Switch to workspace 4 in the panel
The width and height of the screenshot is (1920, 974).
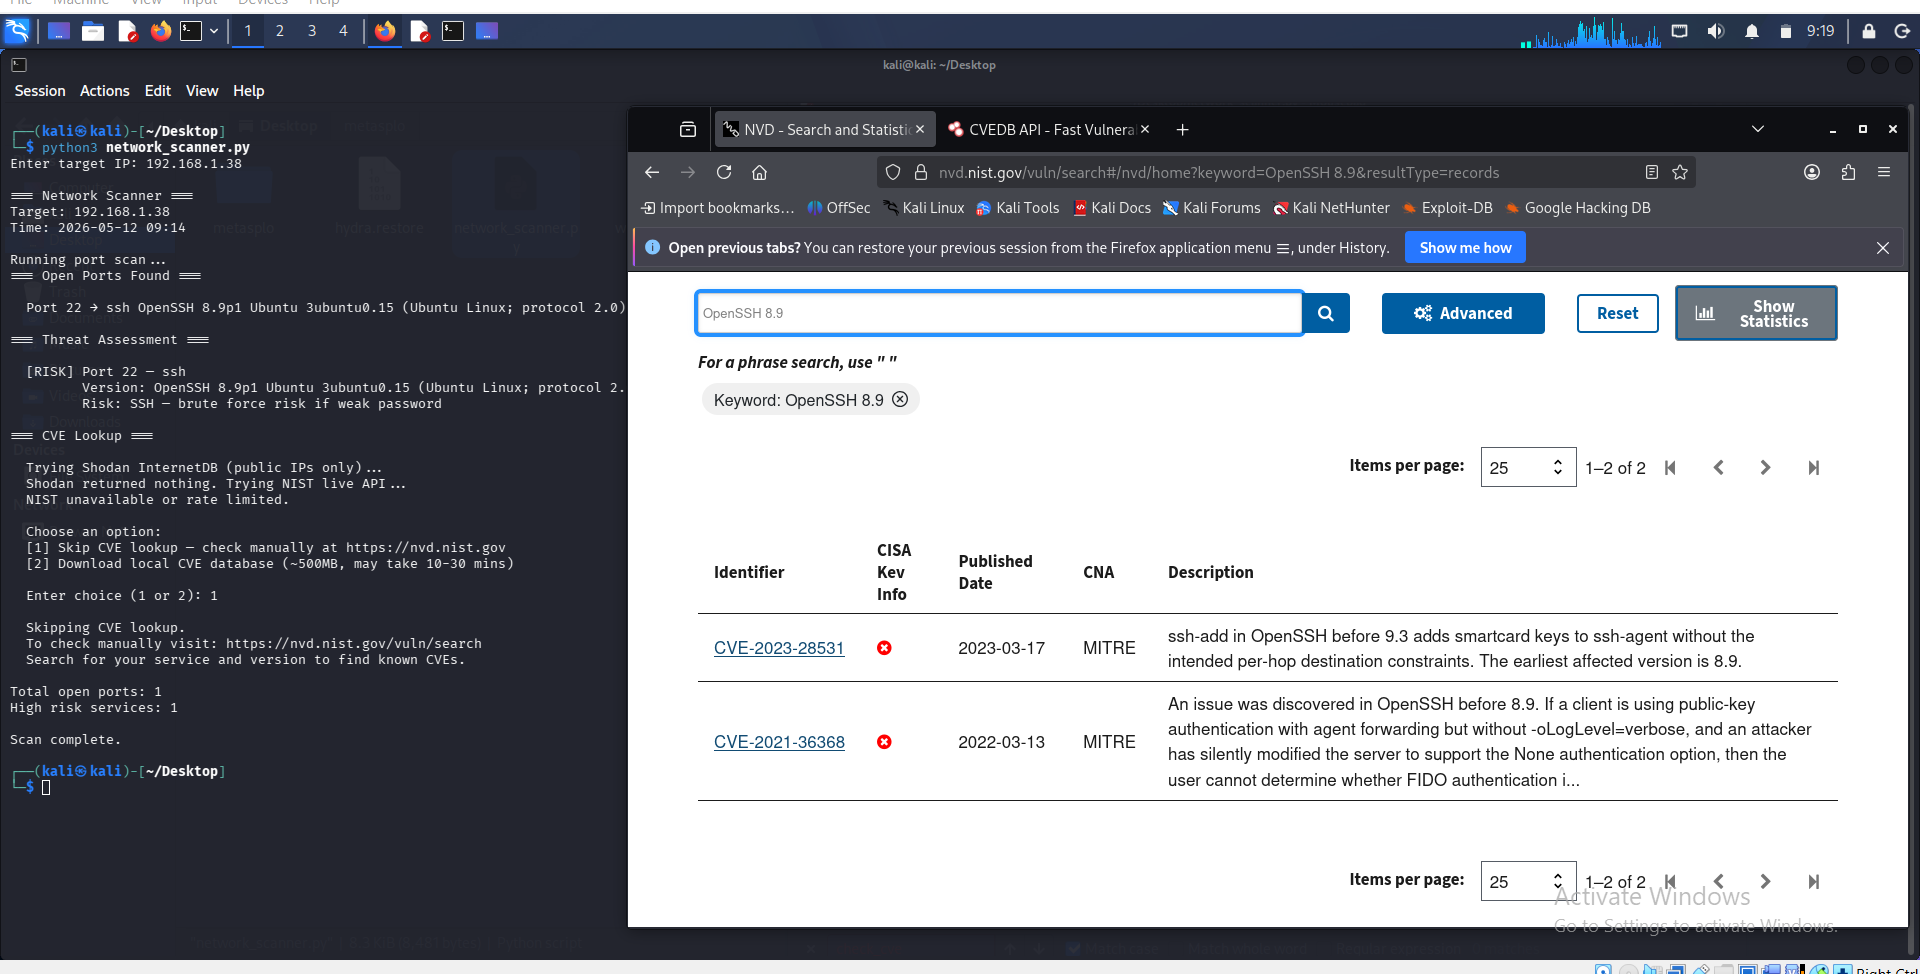343,31
